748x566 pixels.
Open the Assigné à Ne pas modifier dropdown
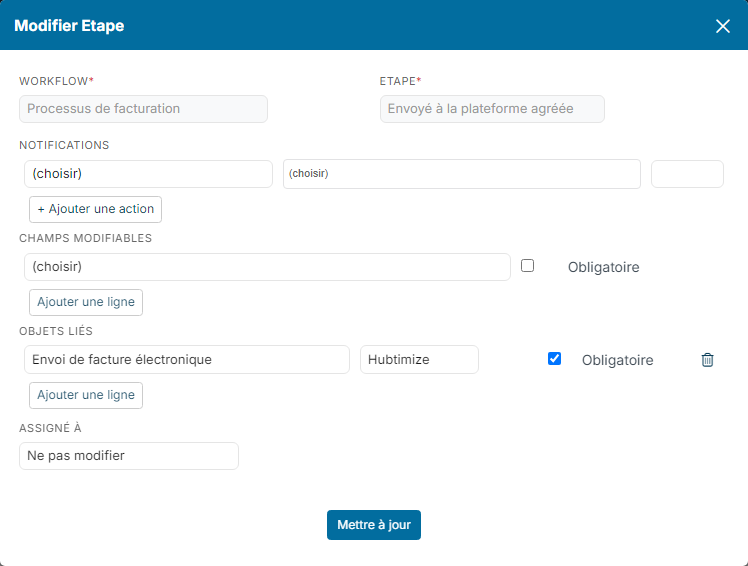click(129, 456)
